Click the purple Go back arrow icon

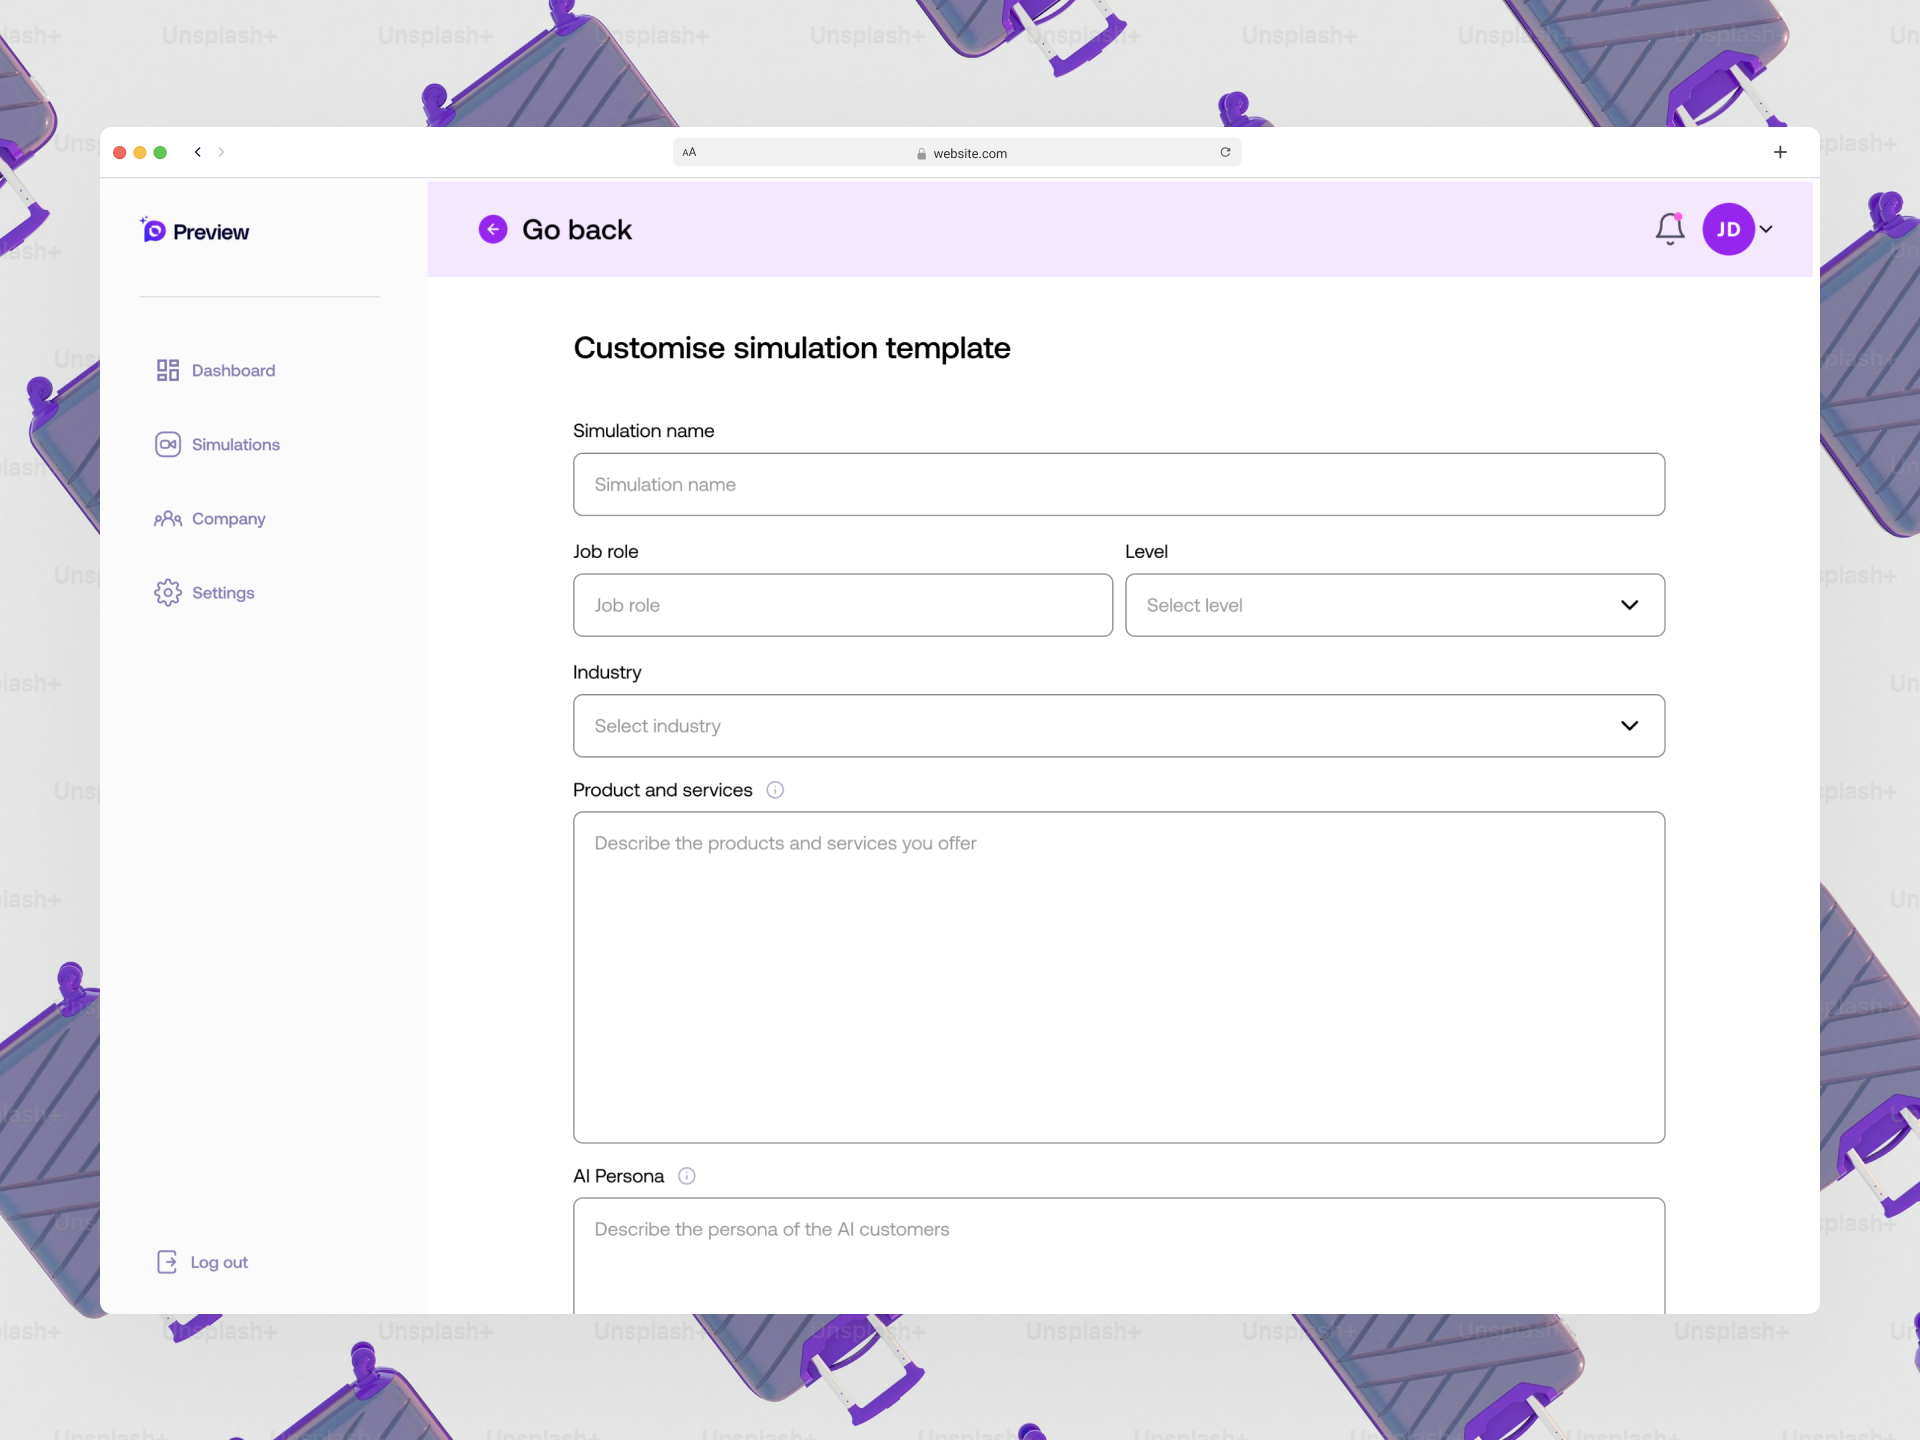tap(492, 229)
